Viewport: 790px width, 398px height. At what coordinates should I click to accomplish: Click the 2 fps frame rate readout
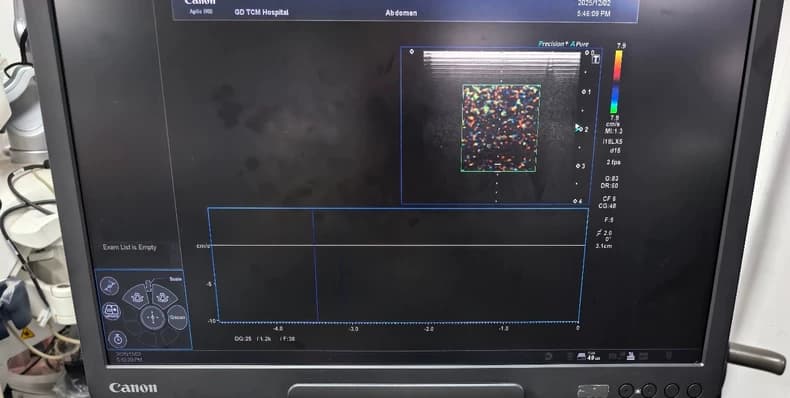613,163
